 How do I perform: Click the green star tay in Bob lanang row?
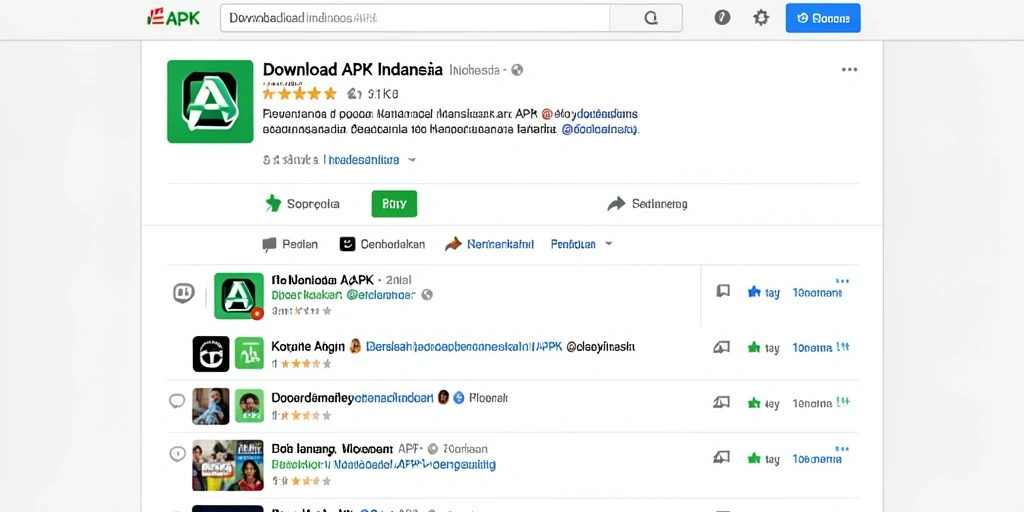pos(763,458)
